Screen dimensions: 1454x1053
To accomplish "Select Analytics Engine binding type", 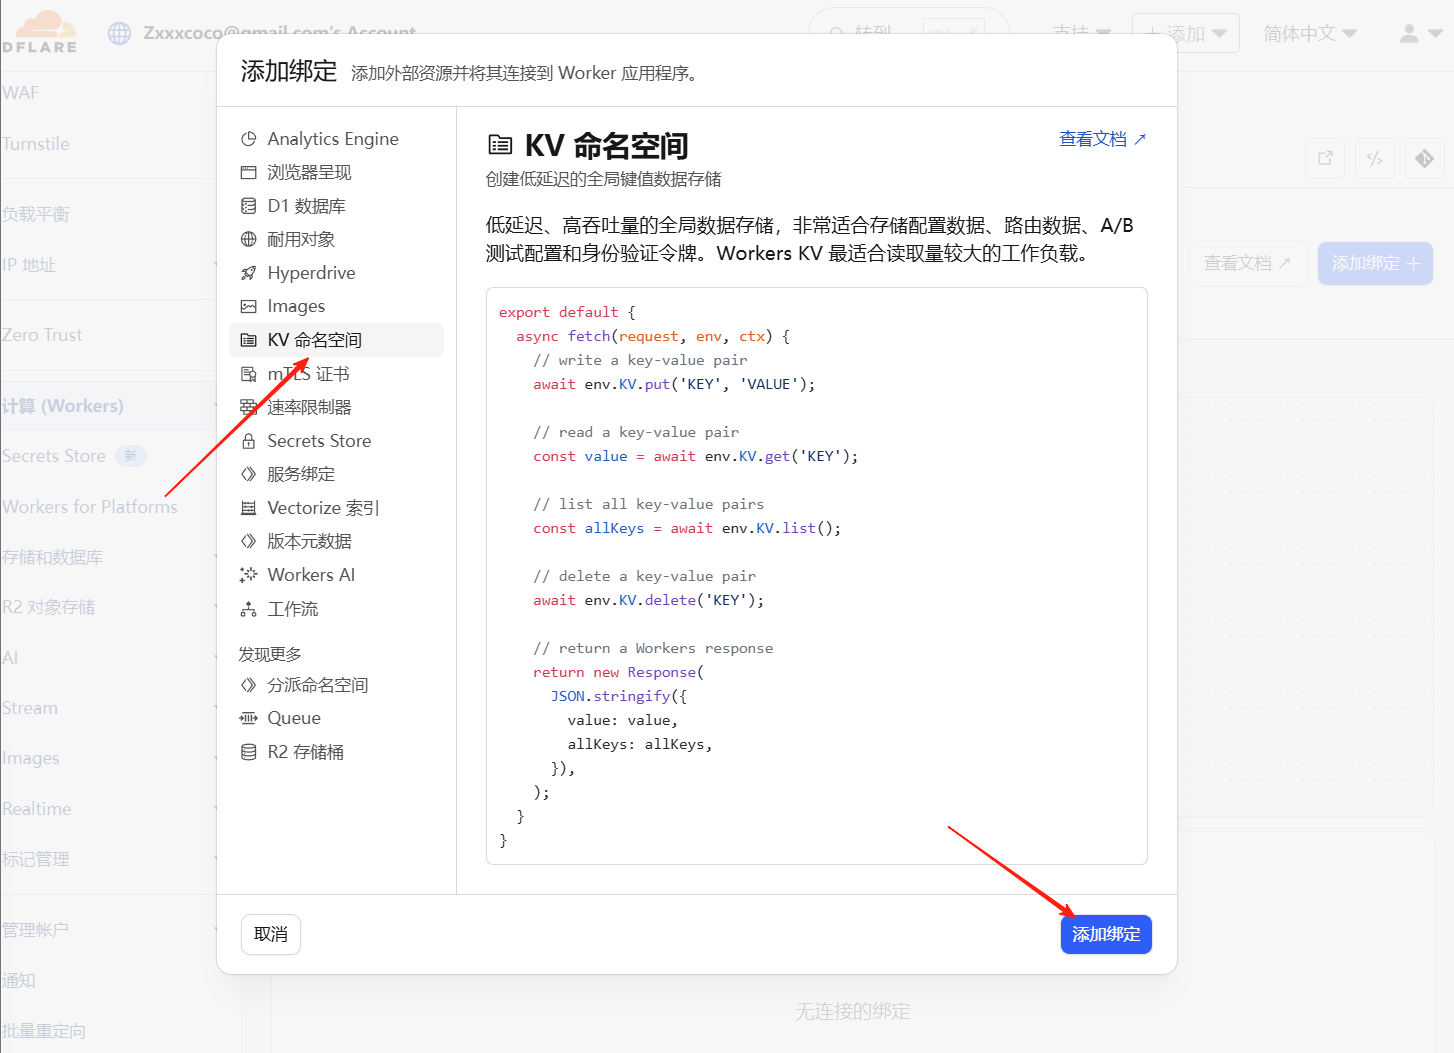I will [336, 139].
